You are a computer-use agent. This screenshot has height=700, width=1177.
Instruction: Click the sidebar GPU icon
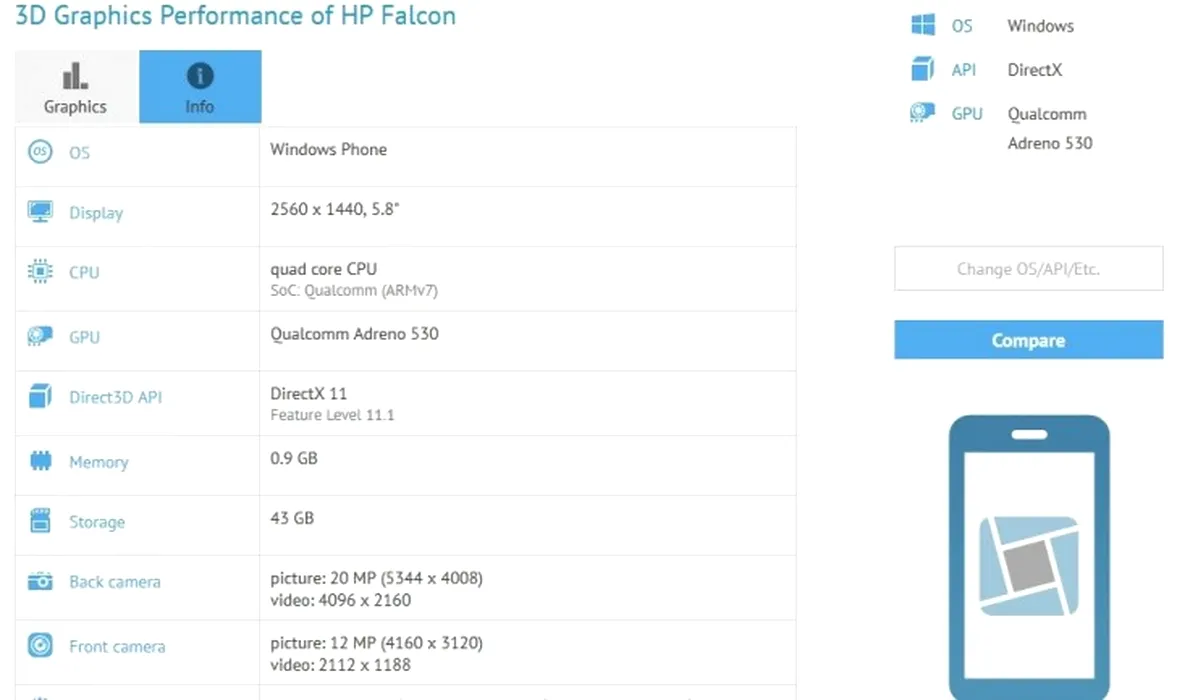pyautogui.click(x=922, y=113)
